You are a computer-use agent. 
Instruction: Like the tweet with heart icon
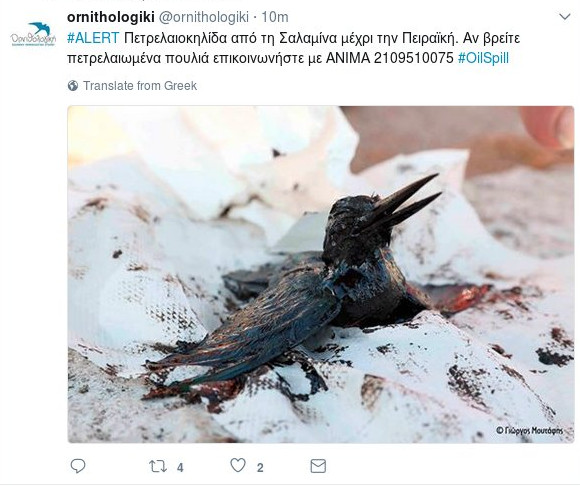coord(238,466)
